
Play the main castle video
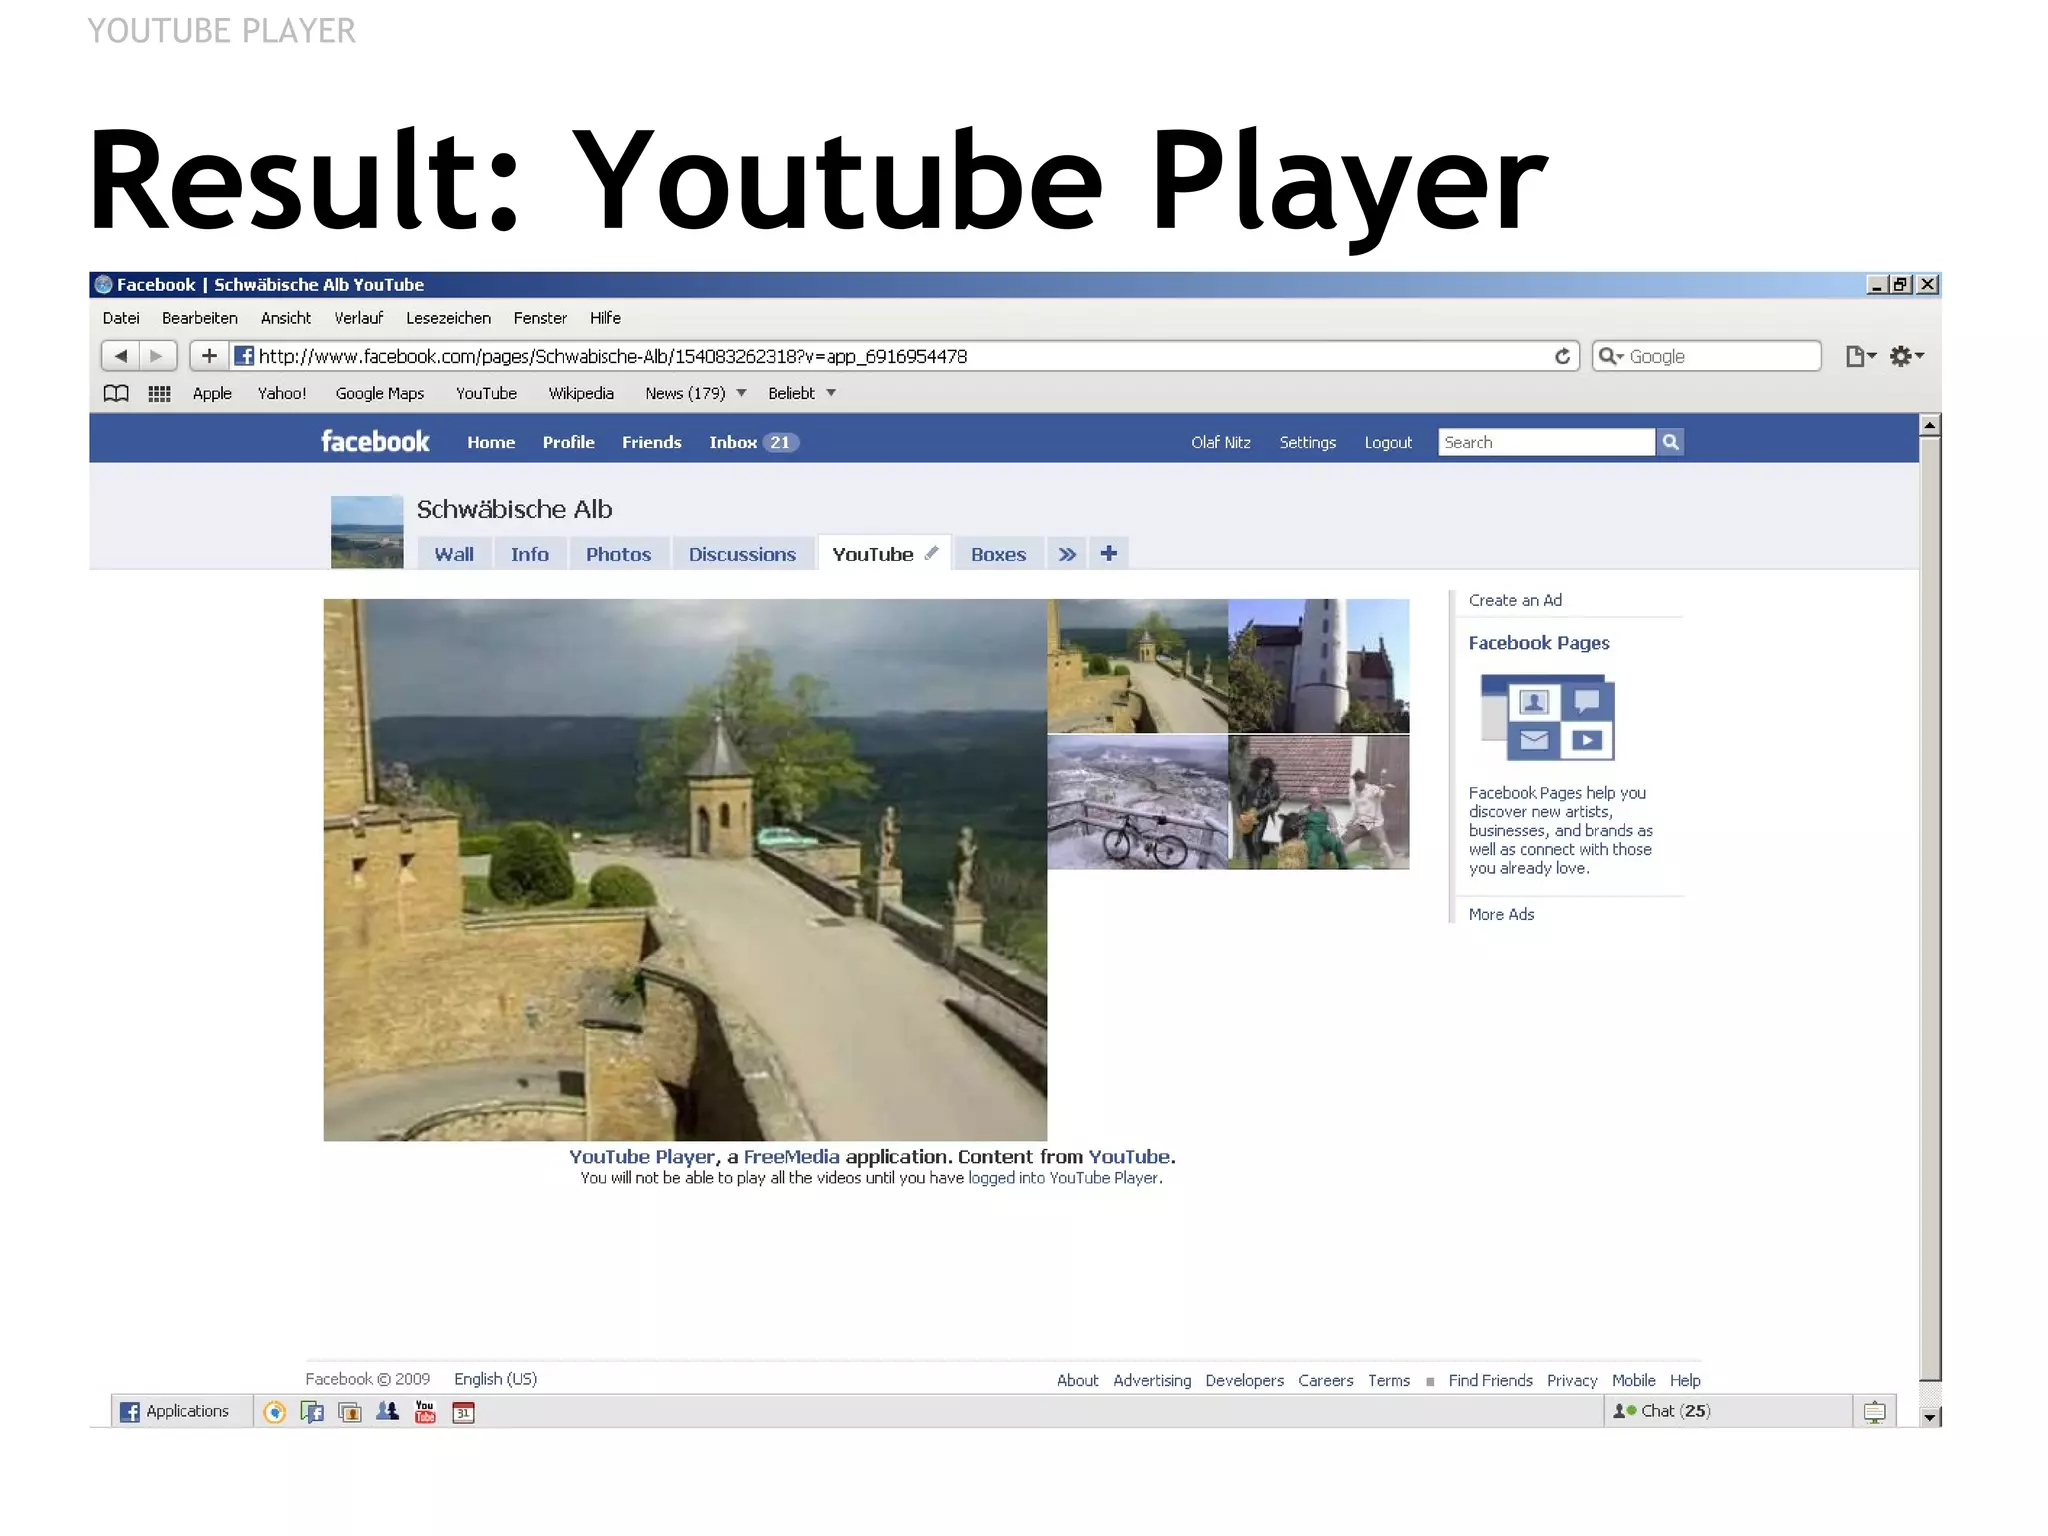(x=685, y=870)
